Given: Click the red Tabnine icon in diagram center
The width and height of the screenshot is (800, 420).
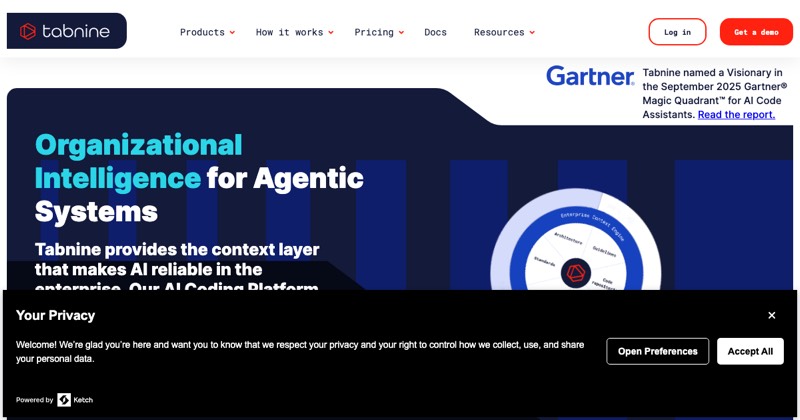Looking at the screenshot, I should point(576,273).
